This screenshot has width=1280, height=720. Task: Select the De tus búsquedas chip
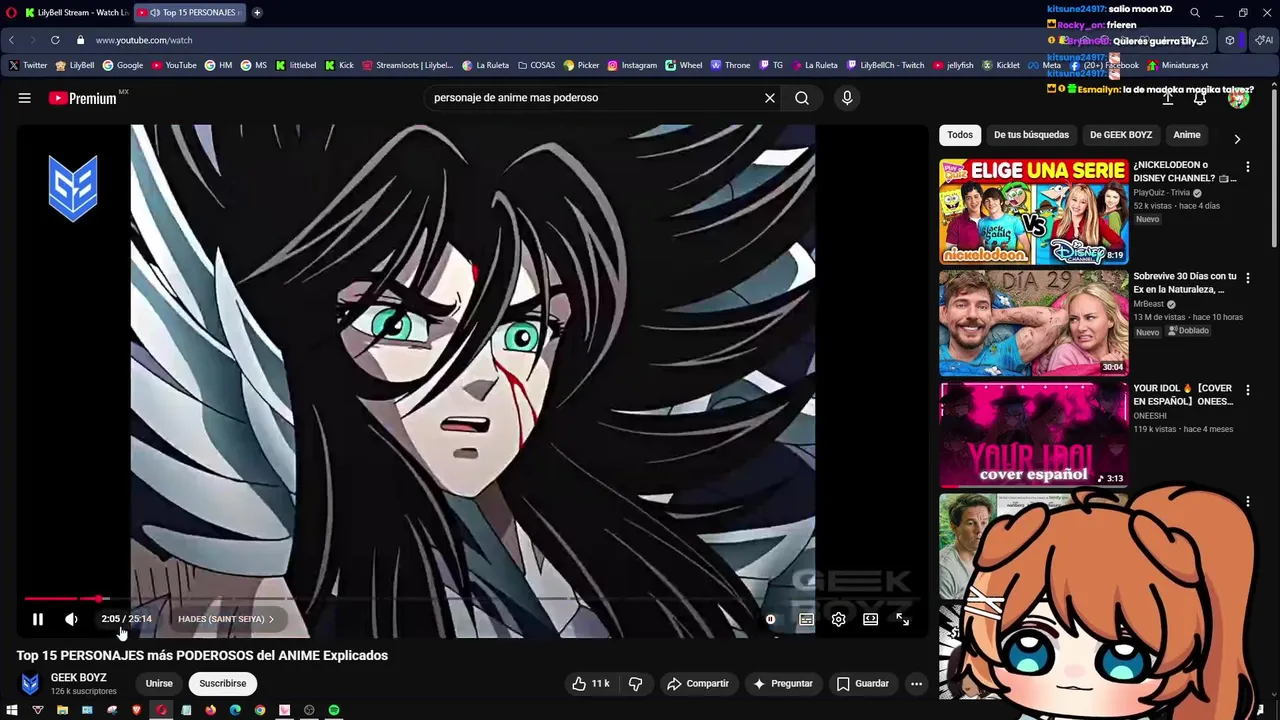click(1031, 135)
